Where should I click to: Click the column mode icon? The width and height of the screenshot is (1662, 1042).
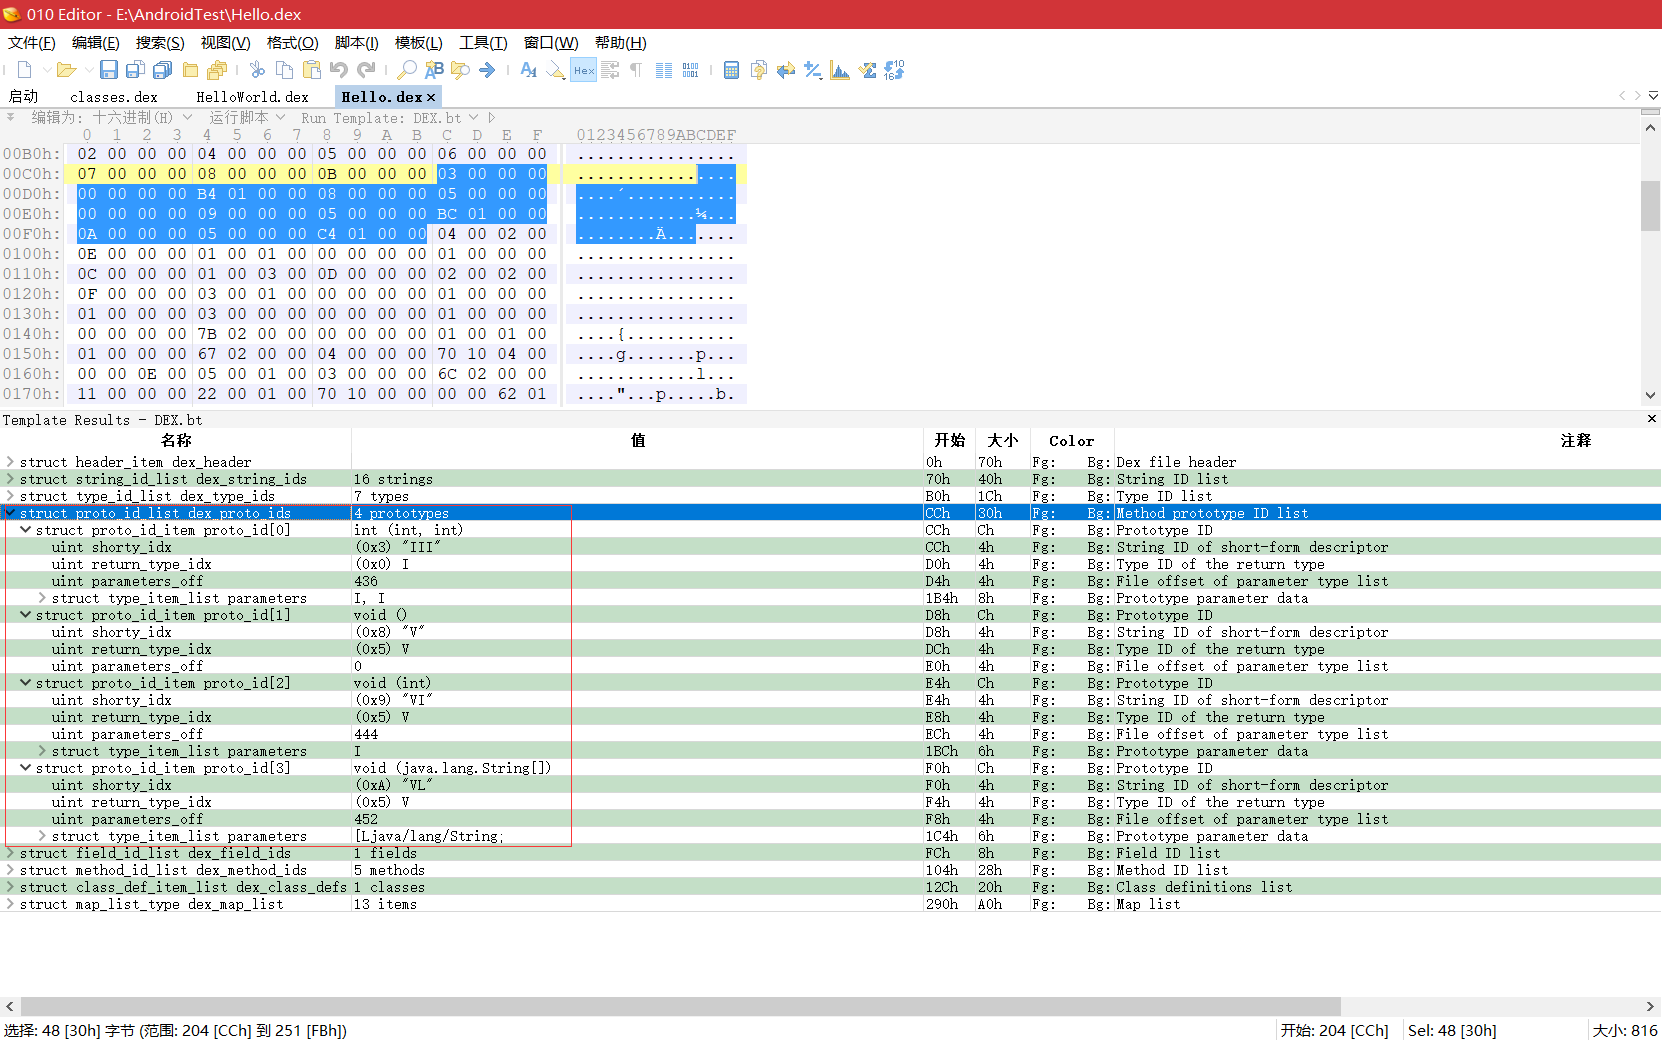[x=664, y=70]
